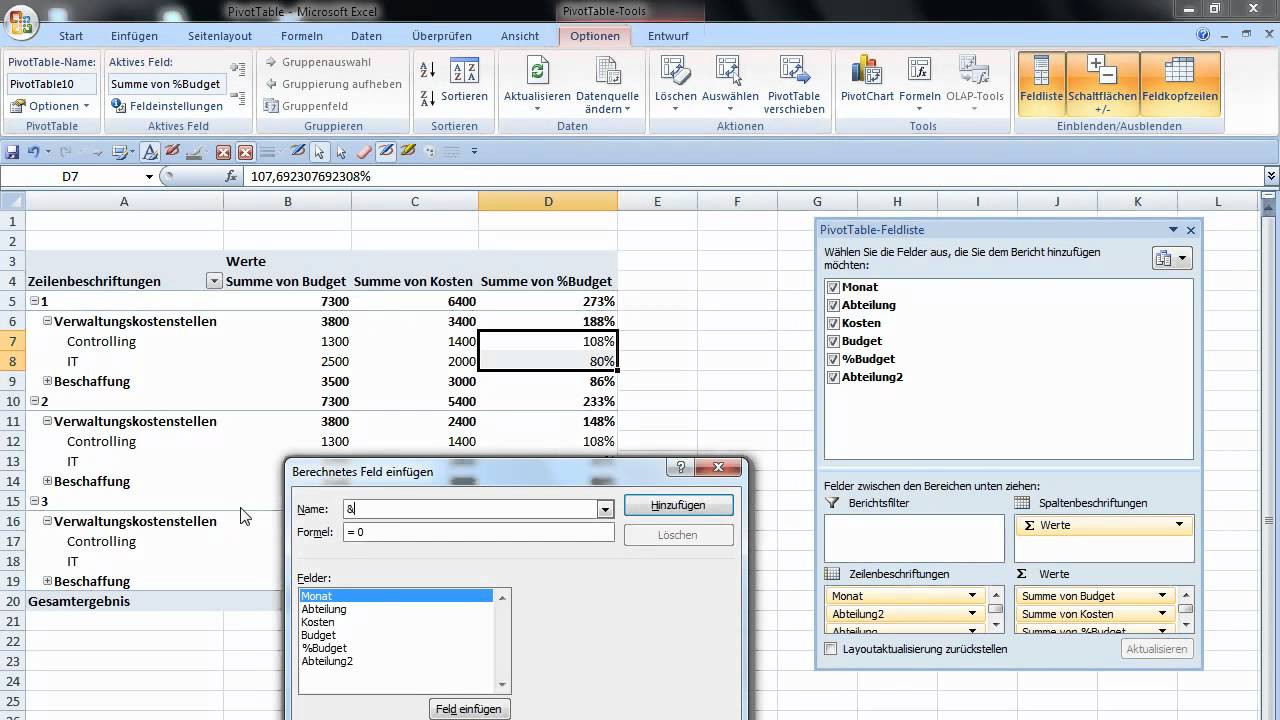Screen dimensions: 1280x720
Task: Save with quick access floppy icon
Action: coord(12,152)
